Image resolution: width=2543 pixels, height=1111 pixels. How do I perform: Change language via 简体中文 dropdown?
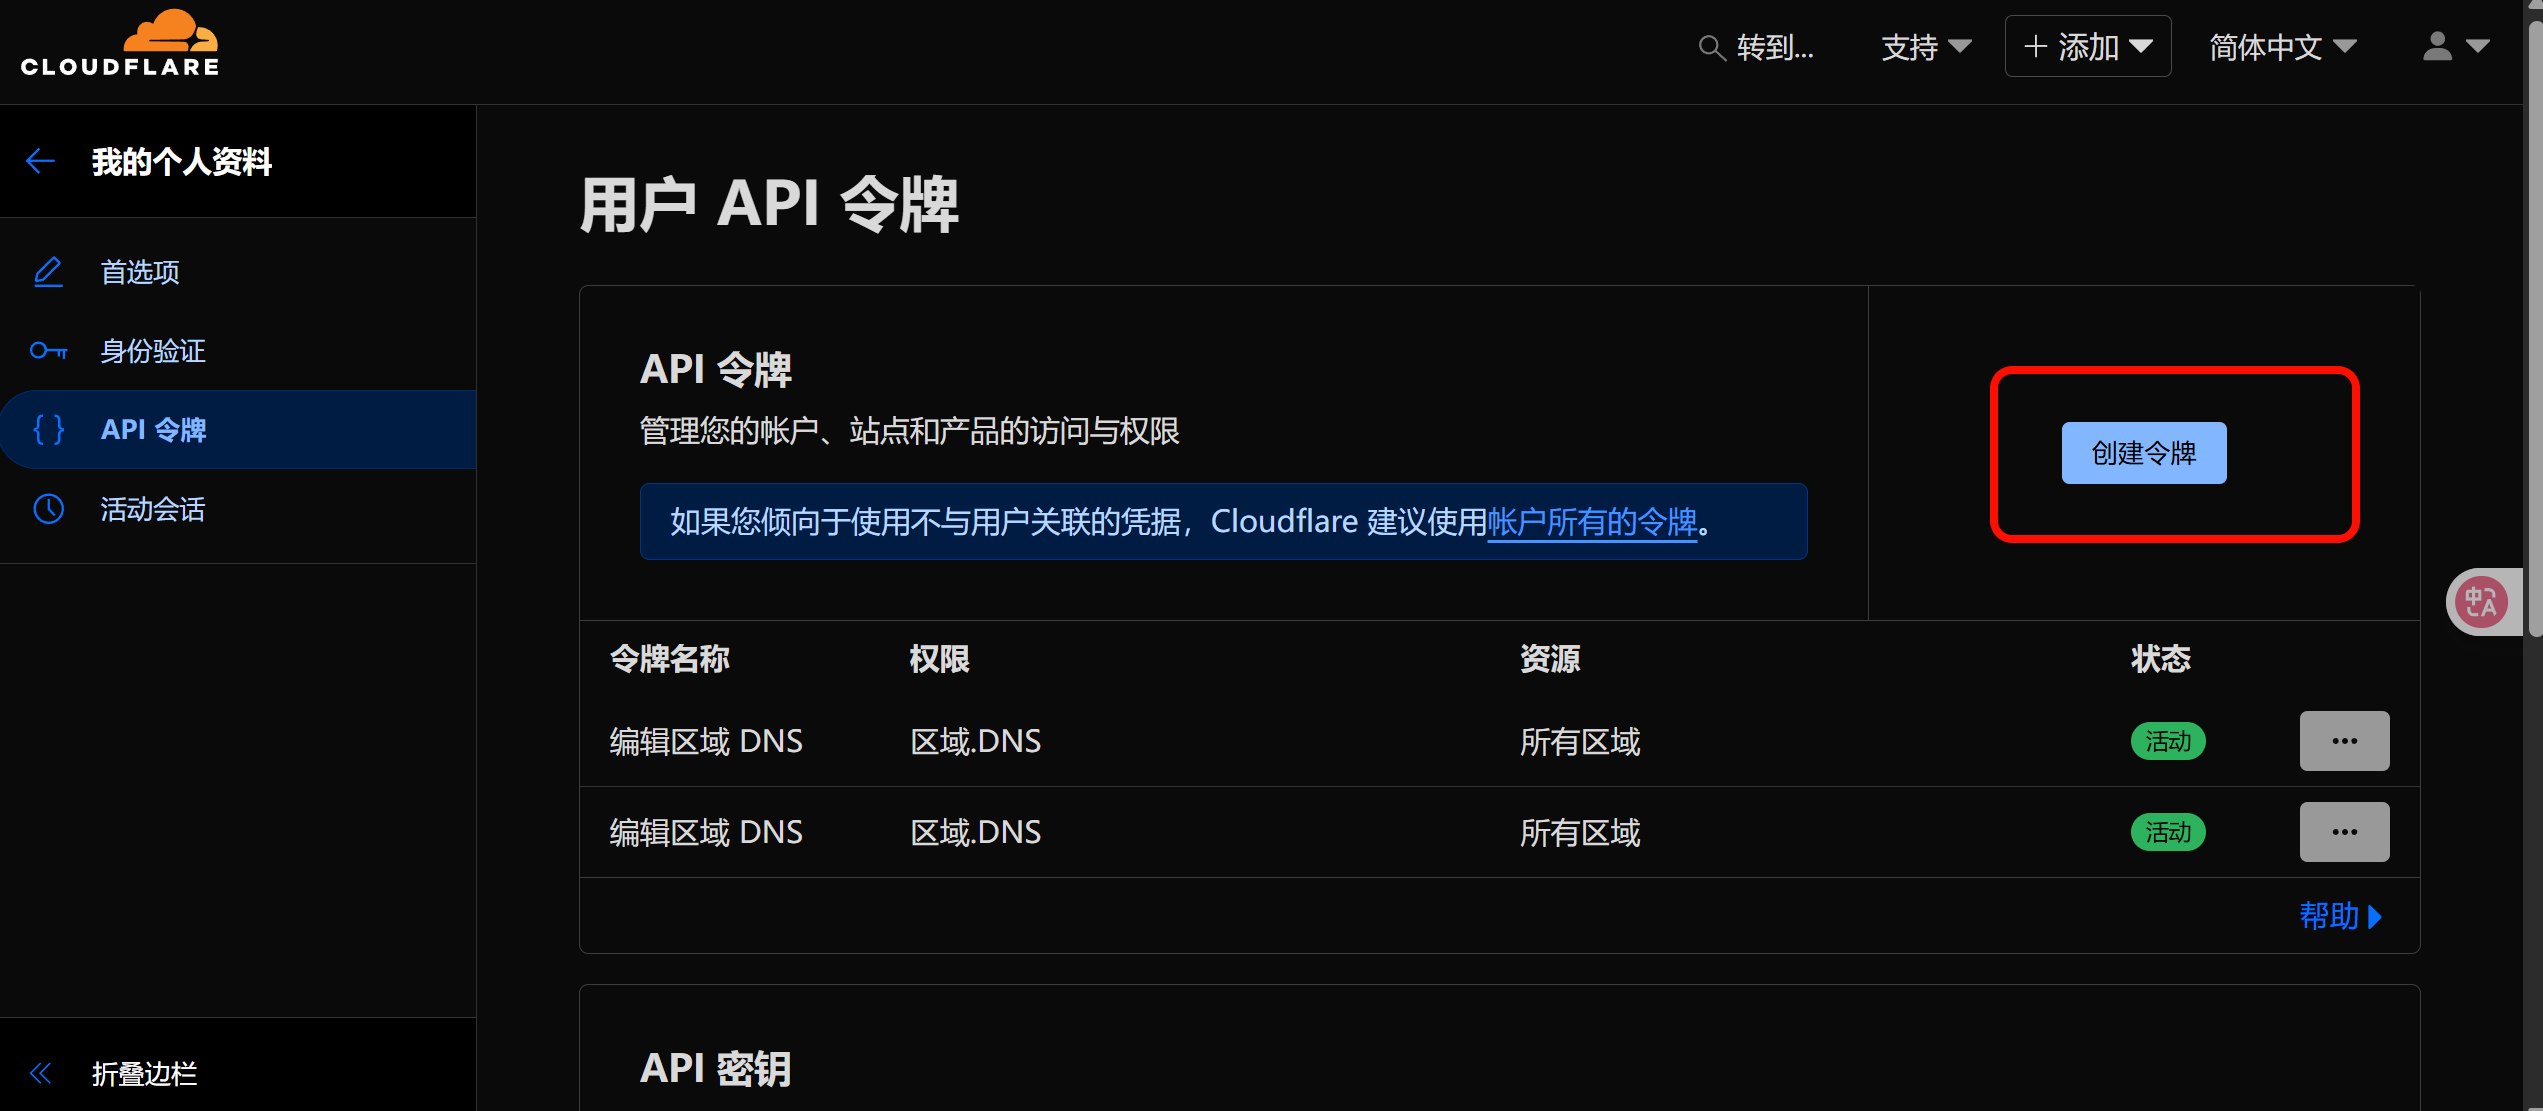click(x=2282, y=47)
